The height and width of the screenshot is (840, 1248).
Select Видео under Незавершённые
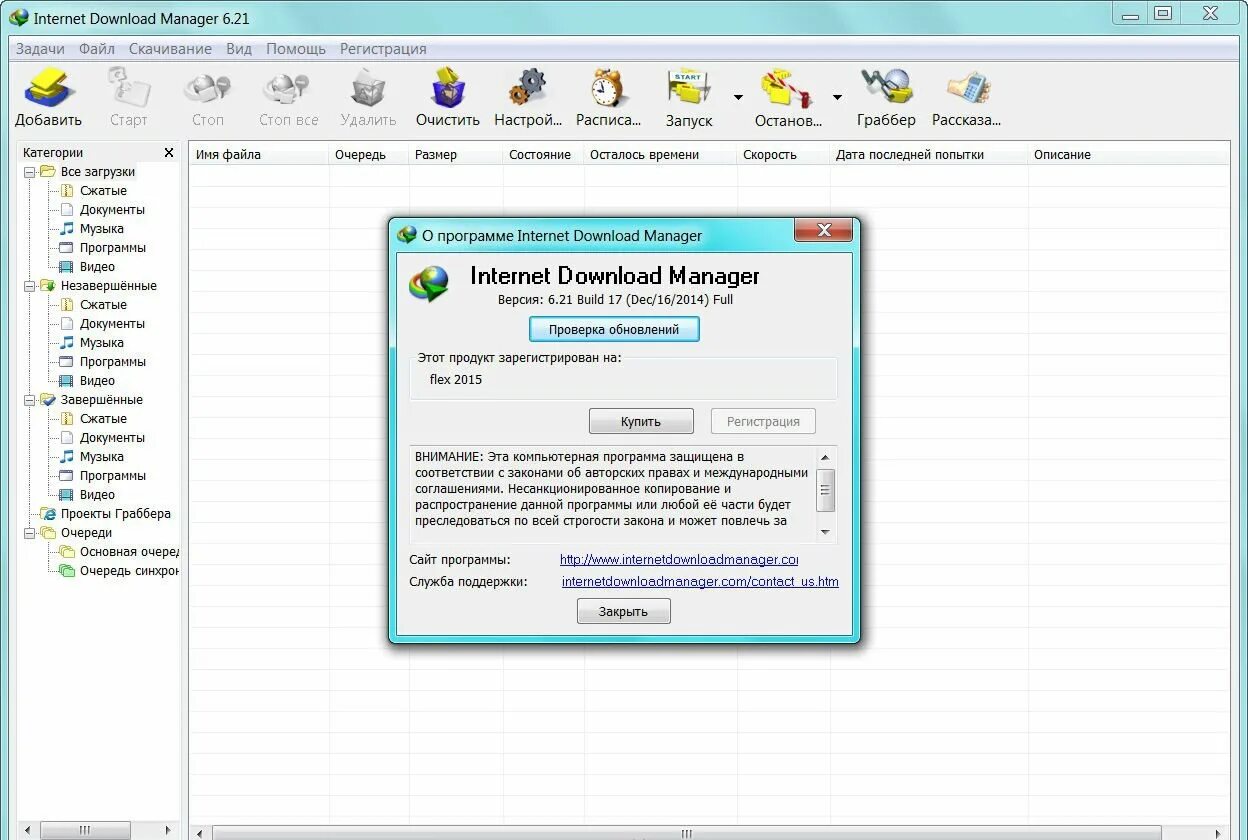tap(97, 381)
